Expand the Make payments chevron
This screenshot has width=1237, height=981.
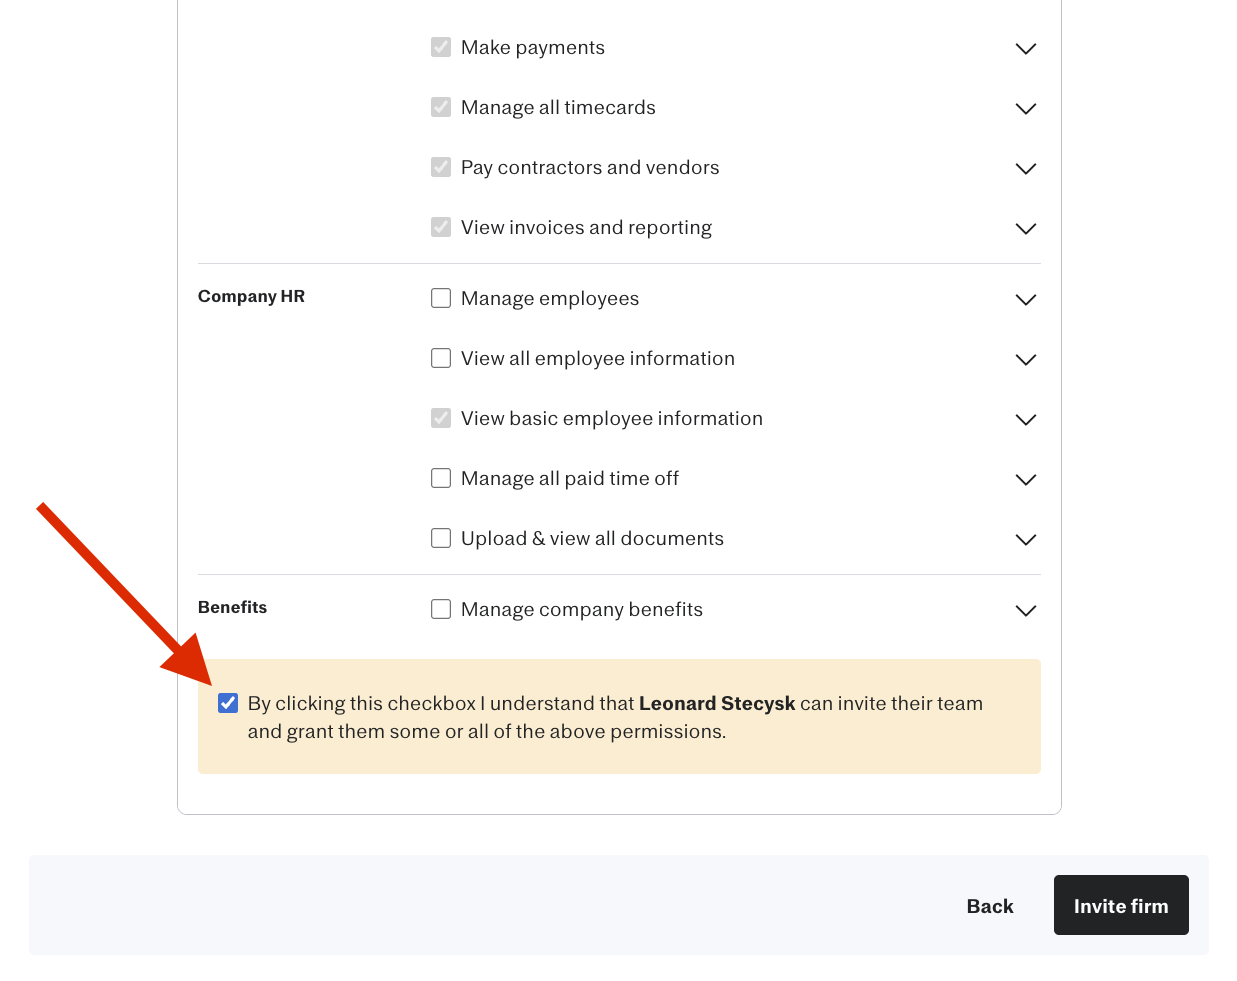point(1025,48)
